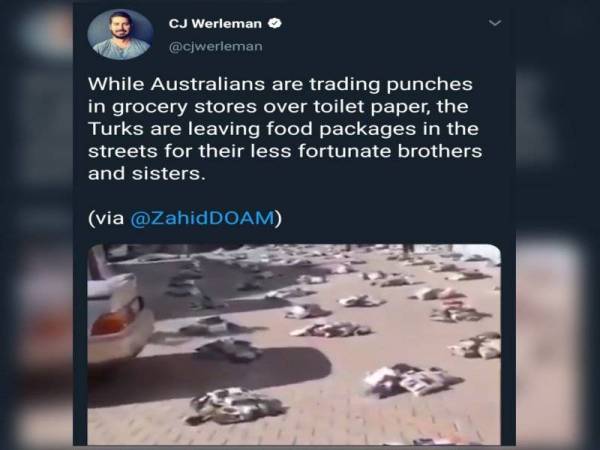600x450 pixels.
Task: Visit the @cjwerleman handle
Action: [215, 47]
